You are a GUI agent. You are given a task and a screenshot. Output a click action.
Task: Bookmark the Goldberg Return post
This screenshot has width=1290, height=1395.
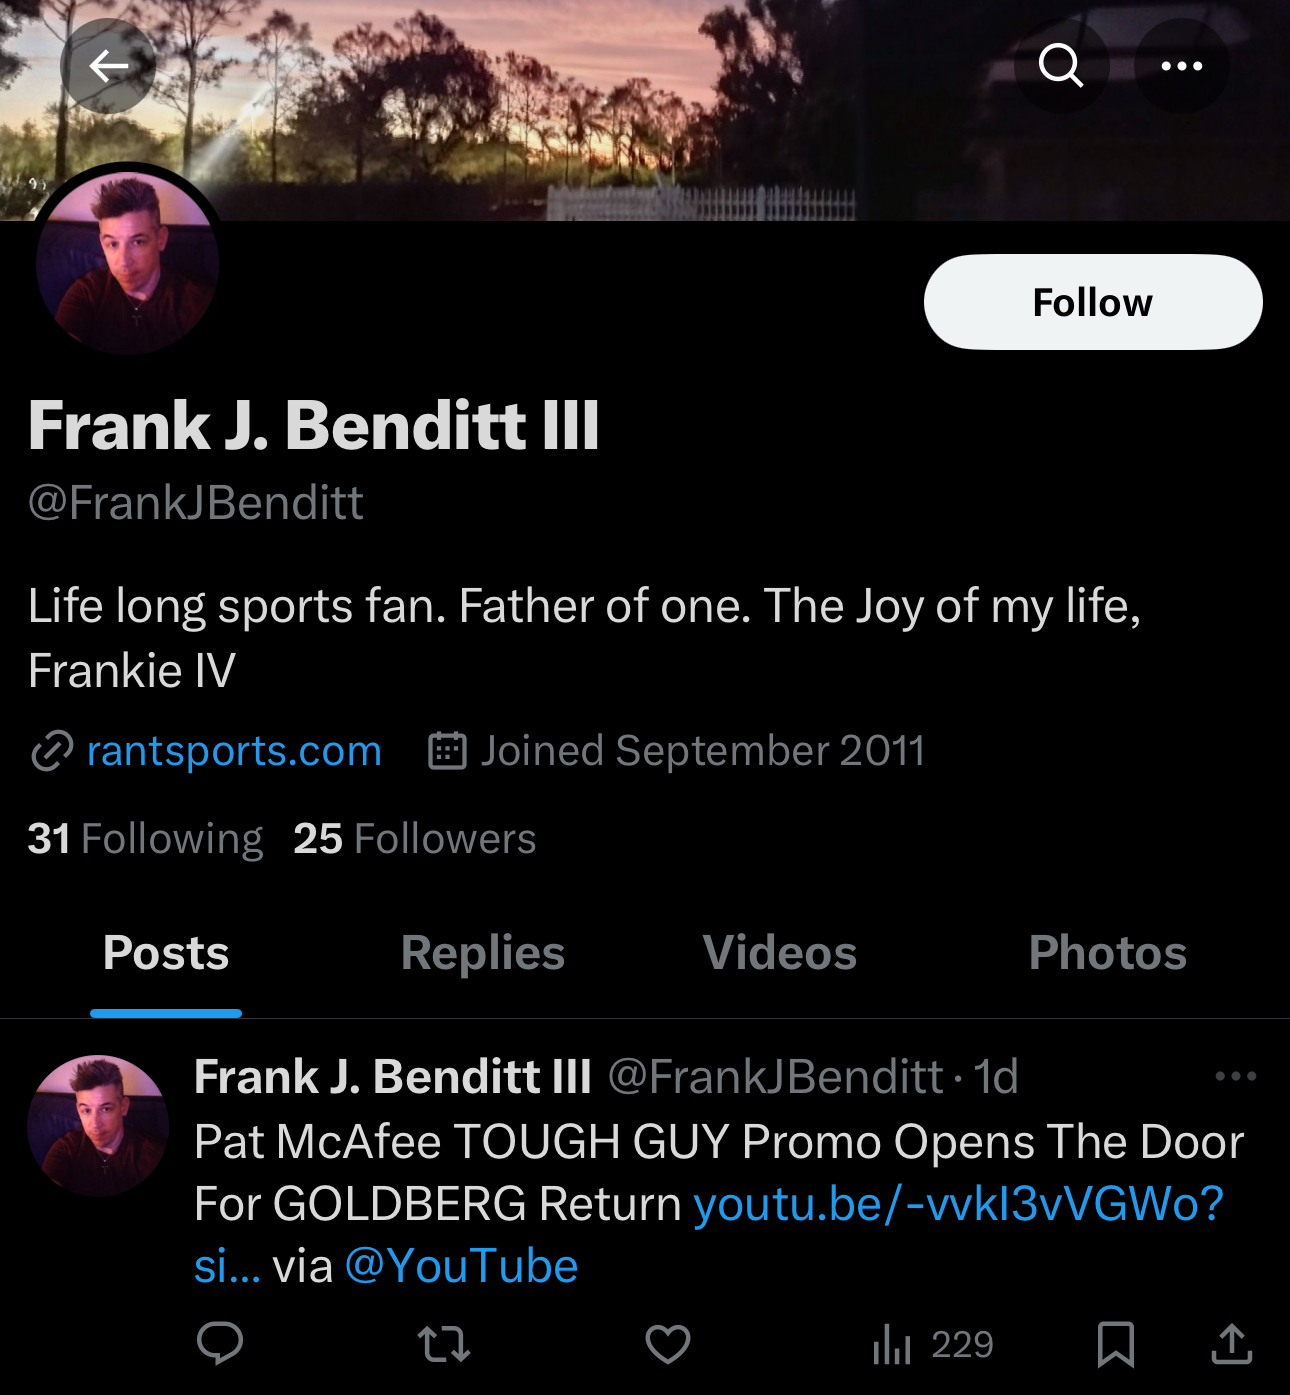pos(1115,1343)
